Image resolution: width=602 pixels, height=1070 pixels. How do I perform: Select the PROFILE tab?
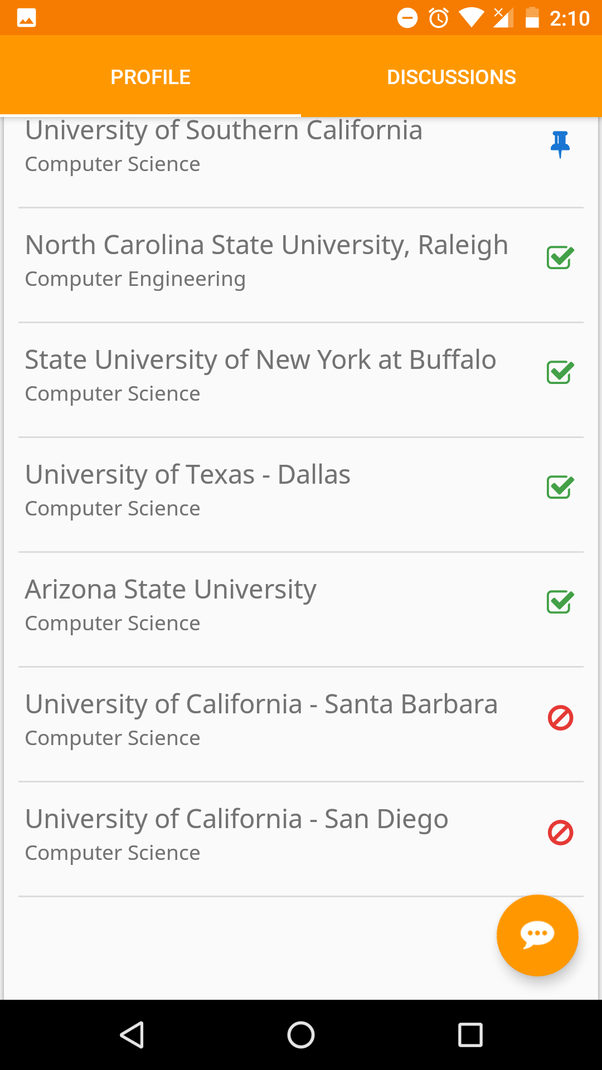tap(150, 76)
